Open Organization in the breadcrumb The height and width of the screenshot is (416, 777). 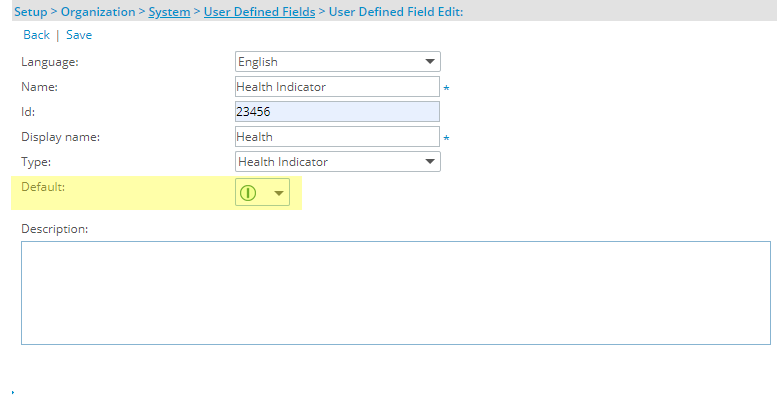[x=98, y=12]
